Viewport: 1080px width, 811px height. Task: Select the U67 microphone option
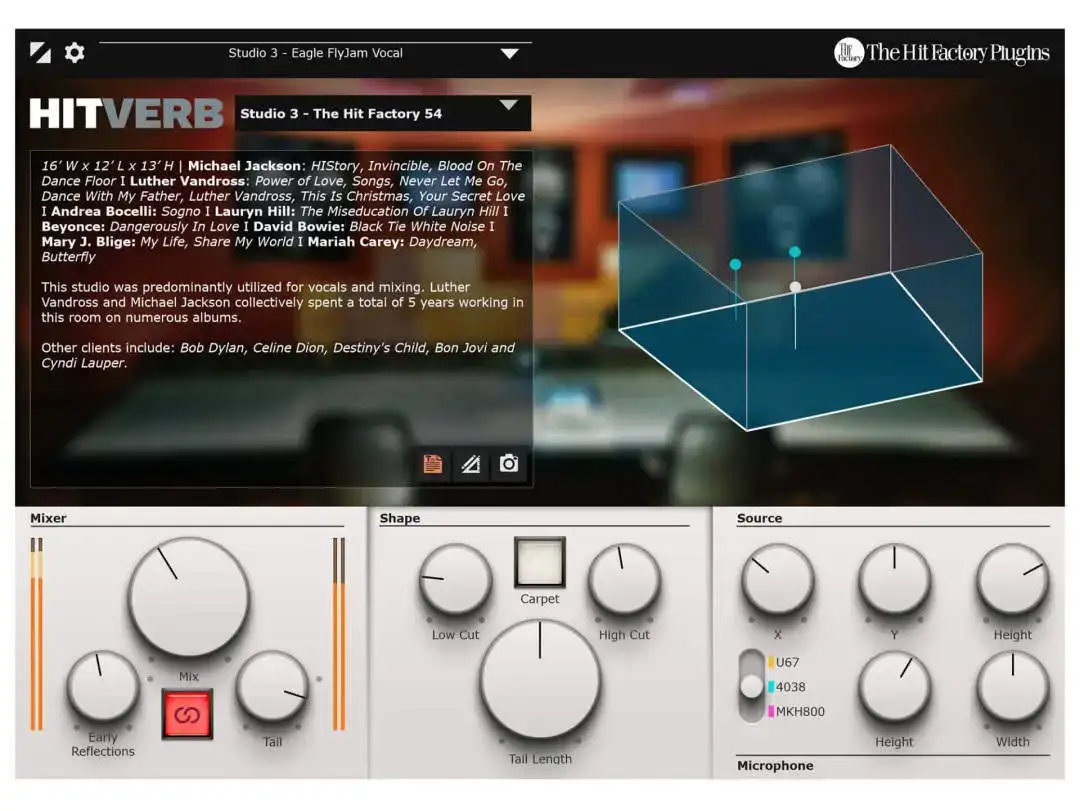pos(787,662)
